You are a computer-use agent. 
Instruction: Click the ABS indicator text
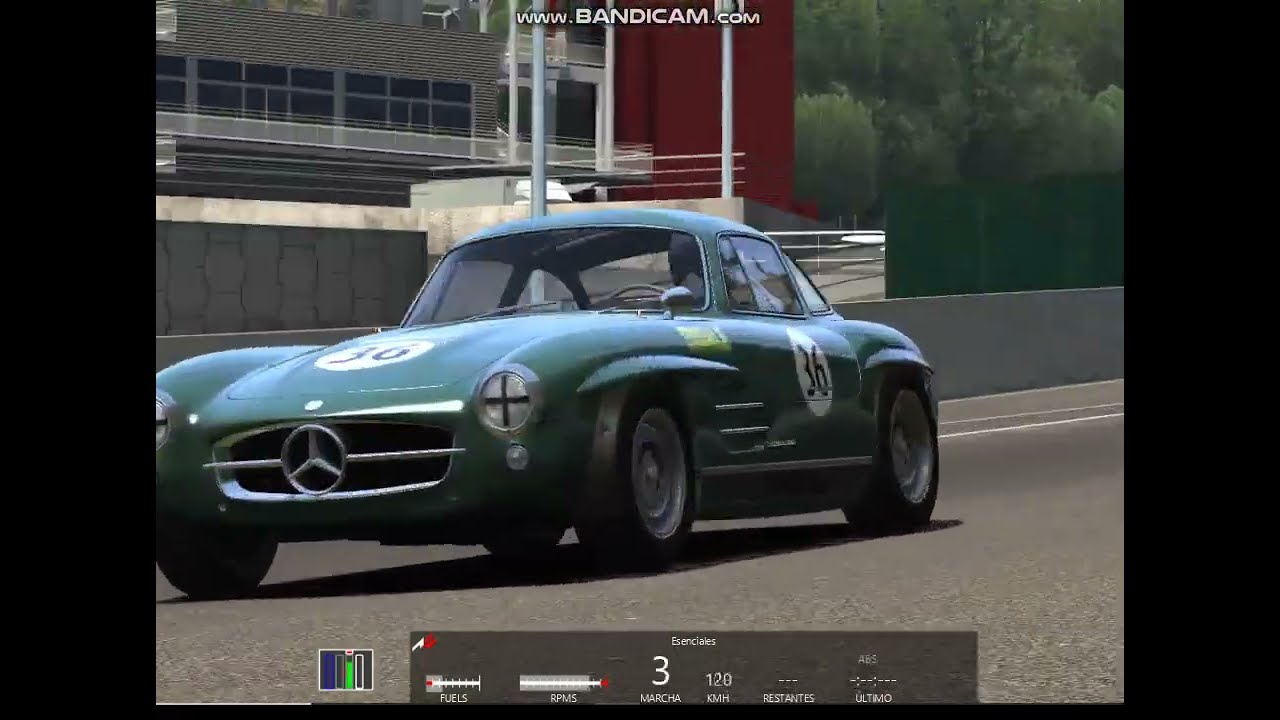click(x=868, y=660)
